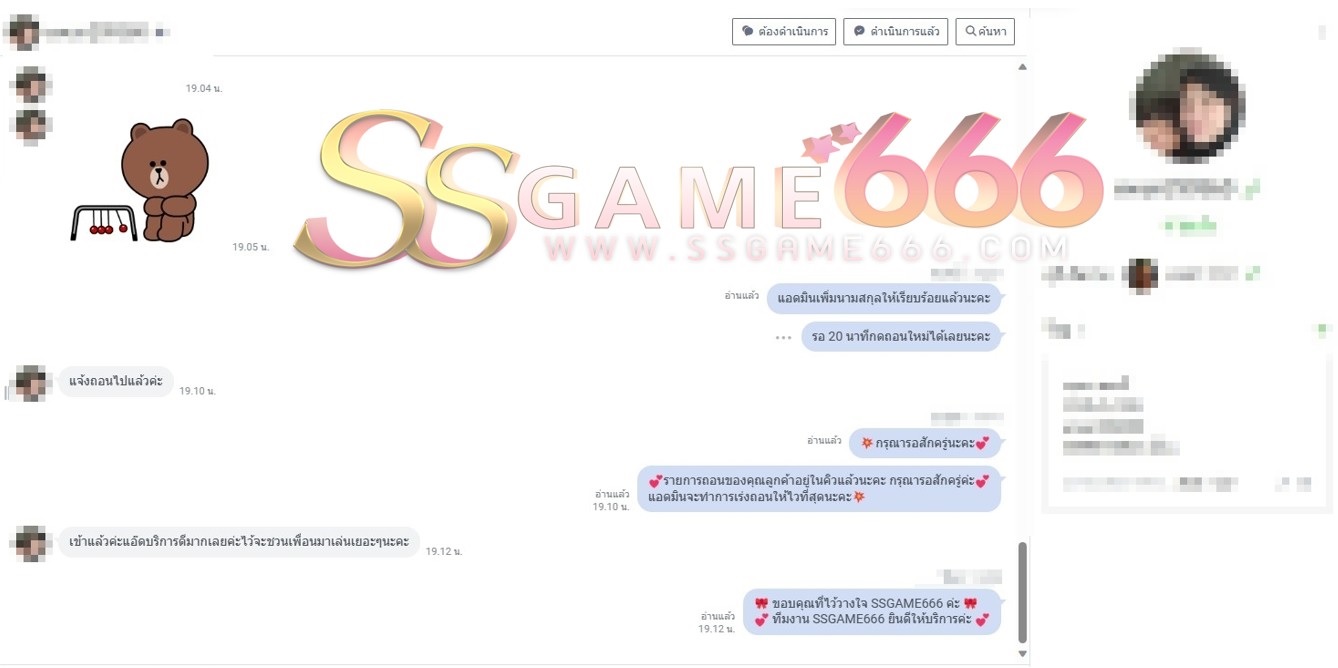Image resolution: width=1338 pixels, height=668 pixels.
Task: Click the green link under profile name
Action: (1188, 227)
